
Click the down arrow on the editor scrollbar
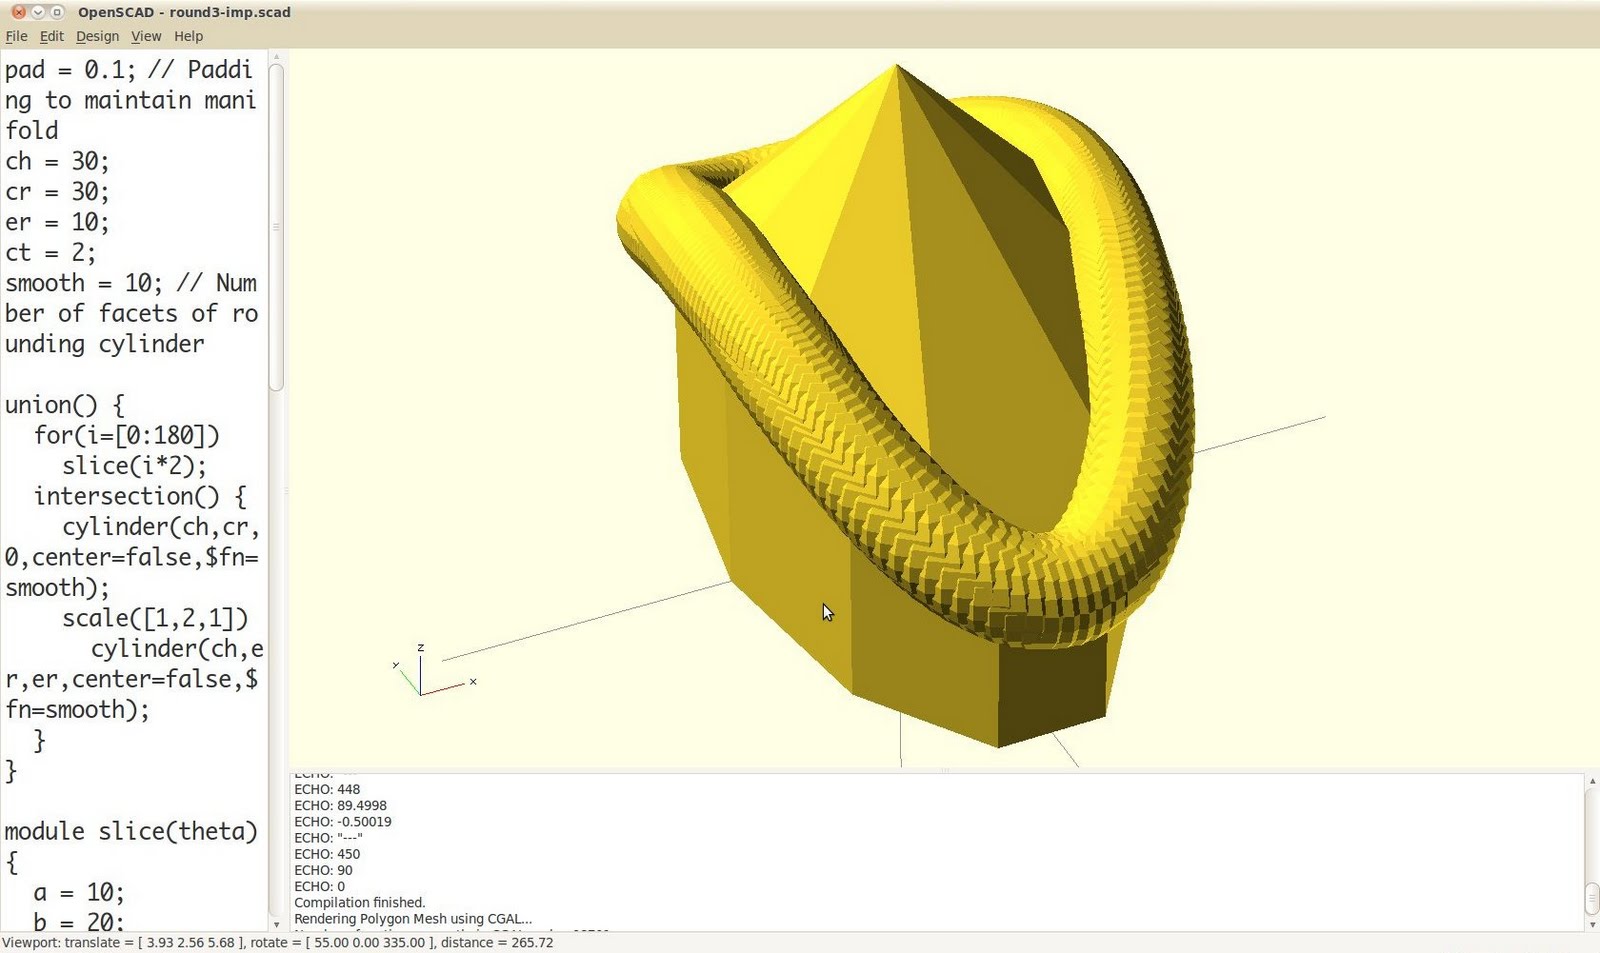click(x=277, y=925)
